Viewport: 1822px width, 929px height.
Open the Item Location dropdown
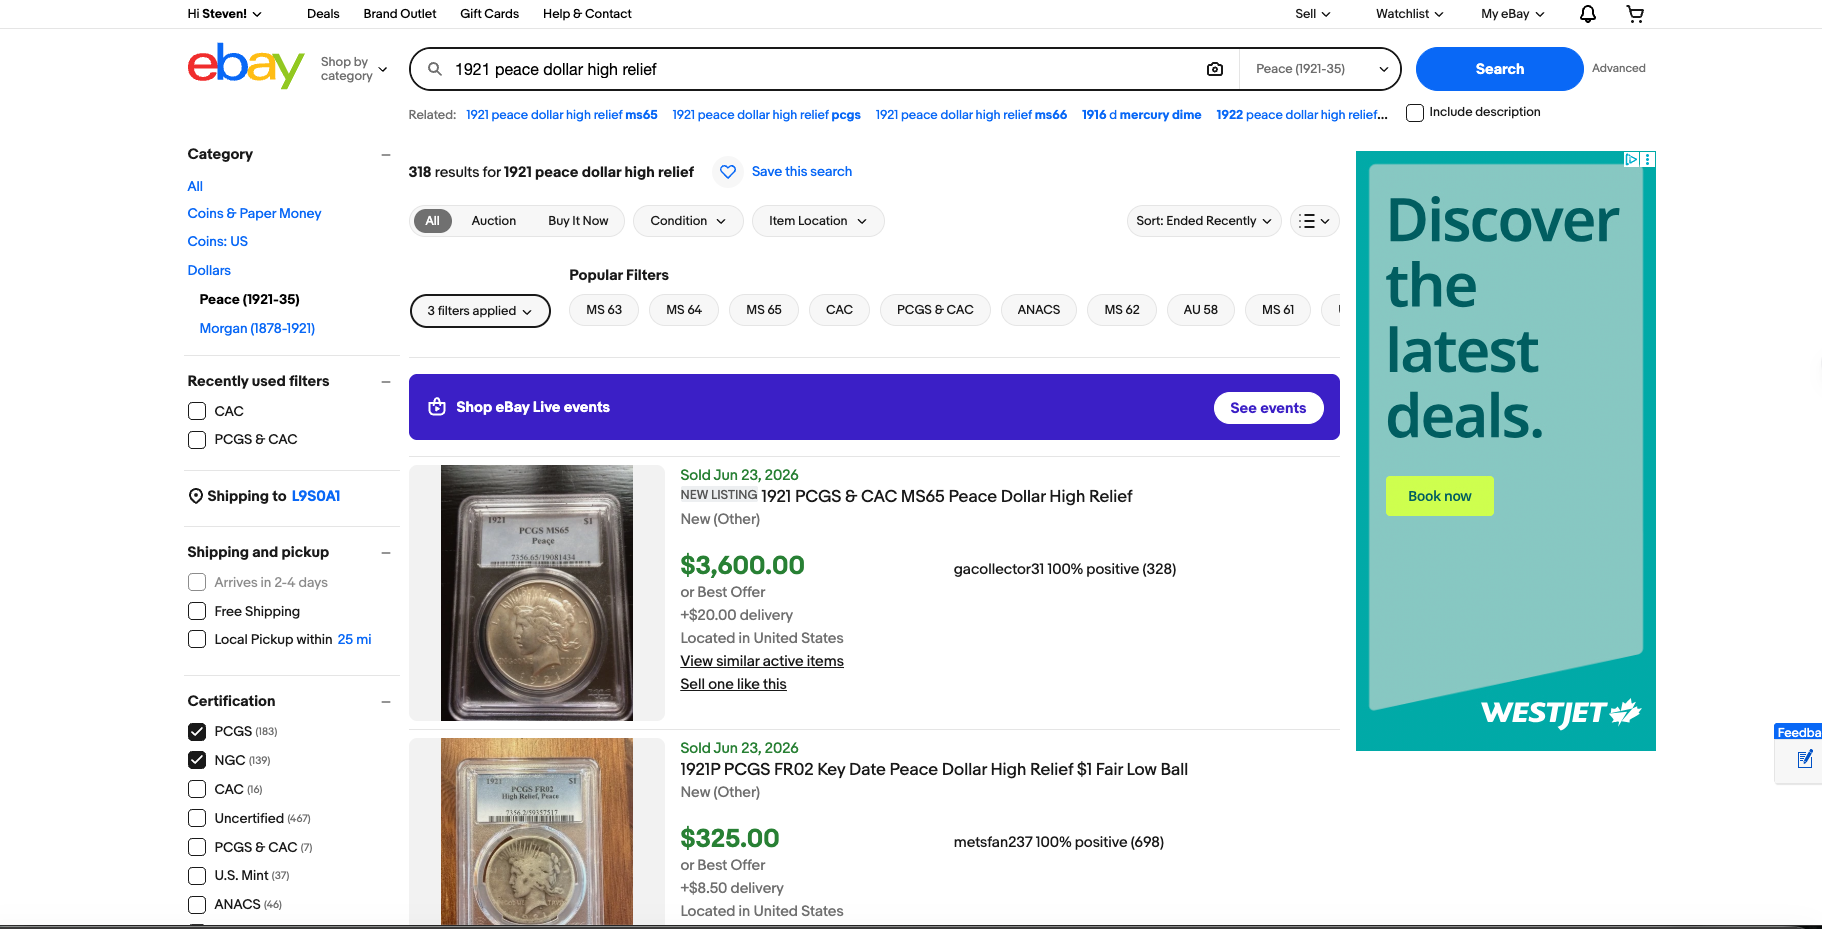(x=818, y=221)
